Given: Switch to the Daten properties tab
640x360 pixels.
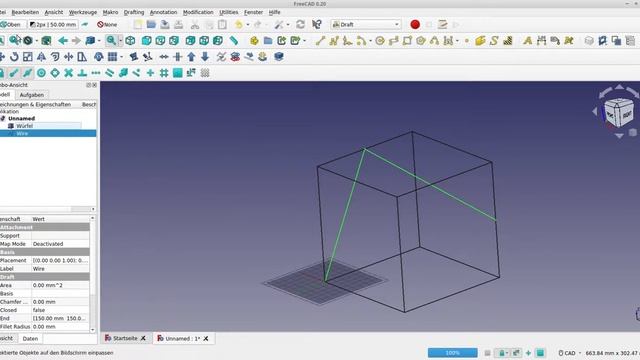Looking at the screenshot, I should [x=30, y=339].
